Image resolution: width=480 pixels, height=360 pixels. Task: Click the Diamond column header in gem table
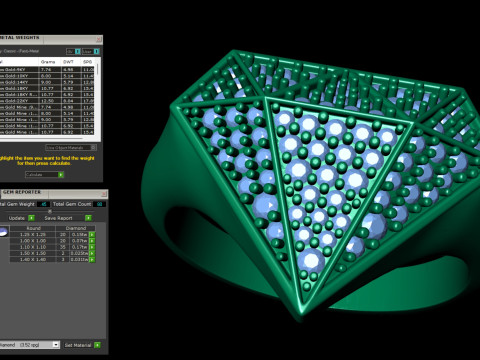coord(76,228)
